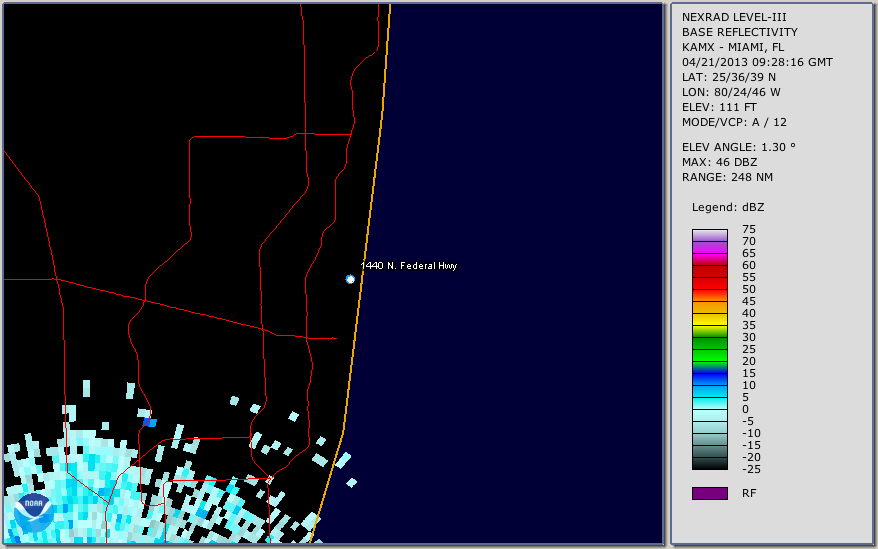Click the RF legend label

pyautogui.click(x=749, y=493)
